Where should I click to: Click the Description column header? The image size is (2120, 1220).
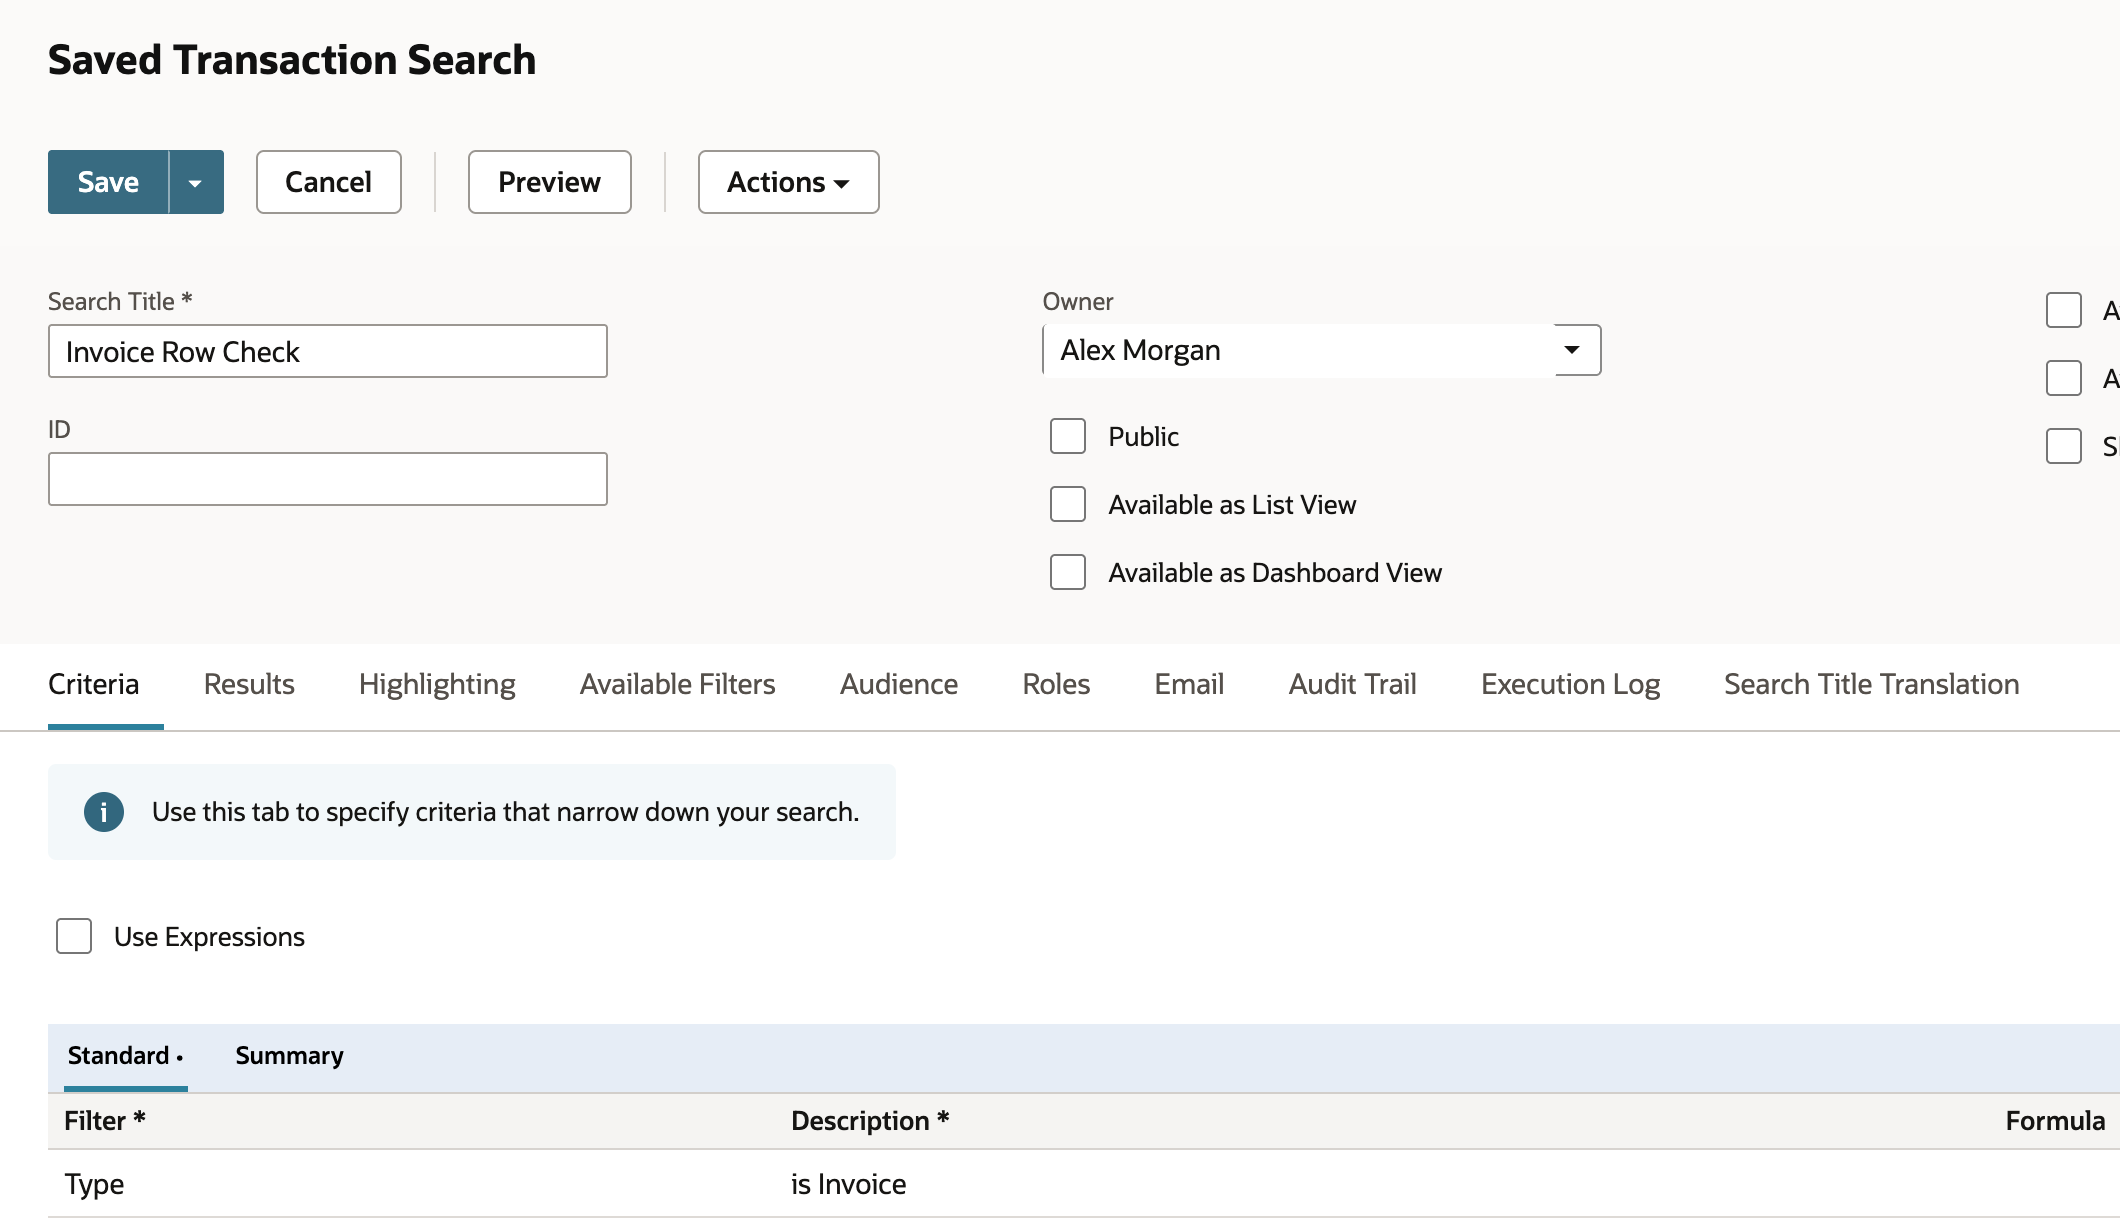coord(870,1120)
